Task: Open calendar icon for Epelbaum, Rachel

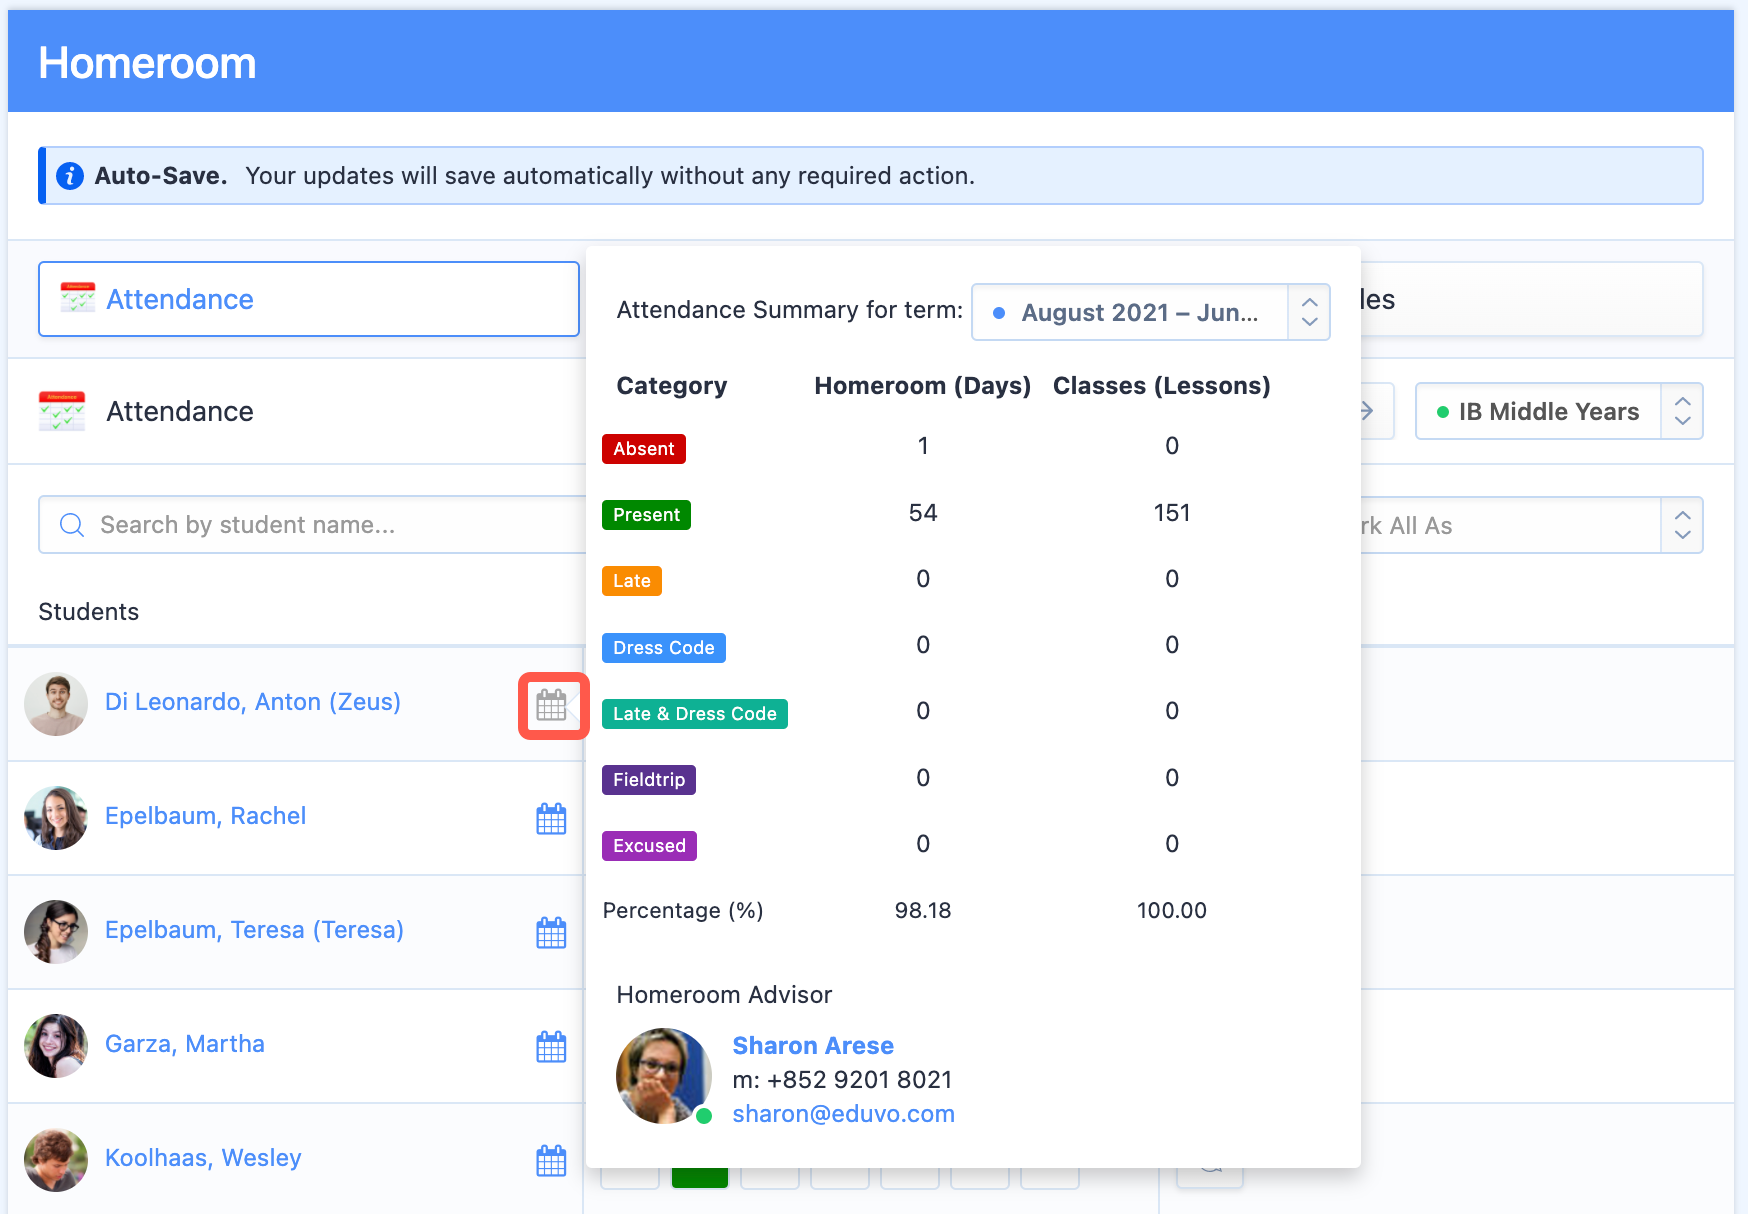Action: 551,819
